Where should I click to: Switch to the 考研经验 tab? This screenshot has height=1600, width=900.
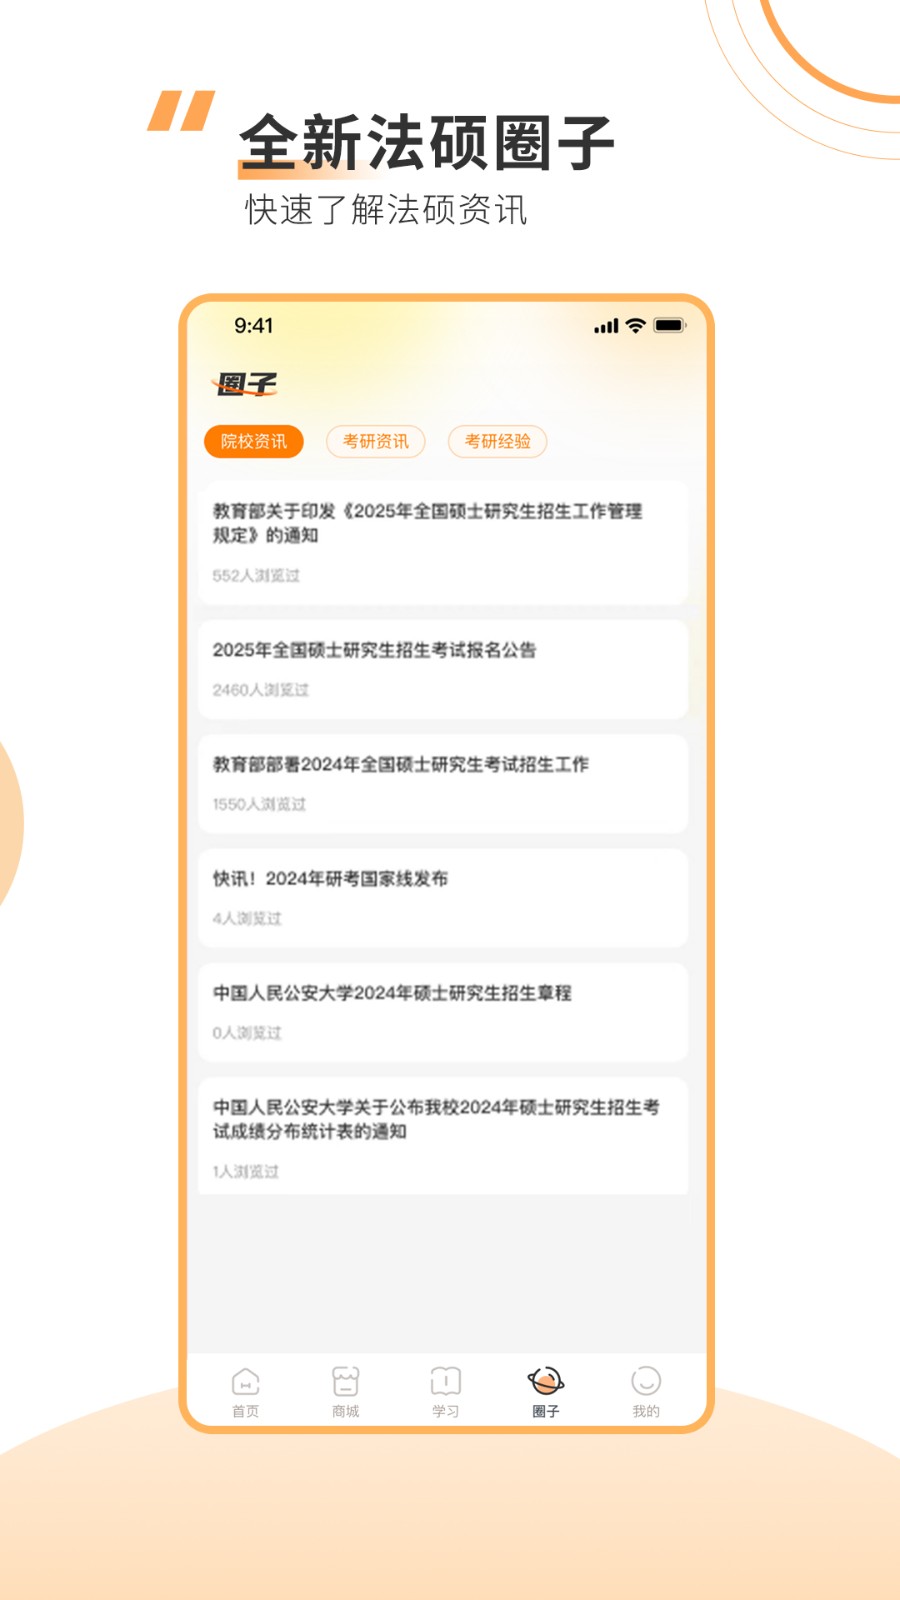click(498, 441)
